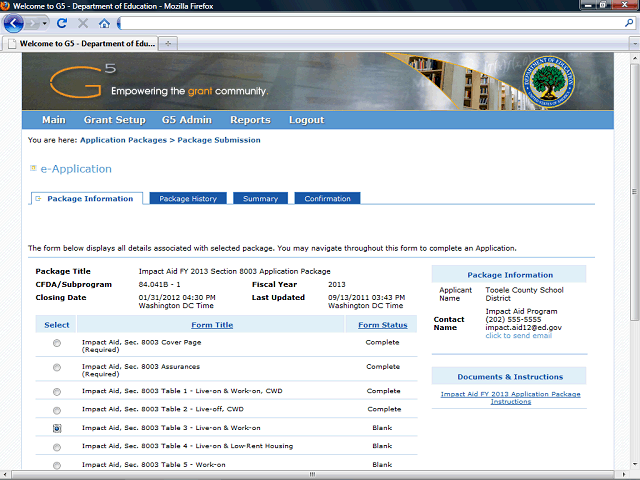Follow the Application Packages breadcrumb link
Screen dimensions: 640x480
(123, 140)
